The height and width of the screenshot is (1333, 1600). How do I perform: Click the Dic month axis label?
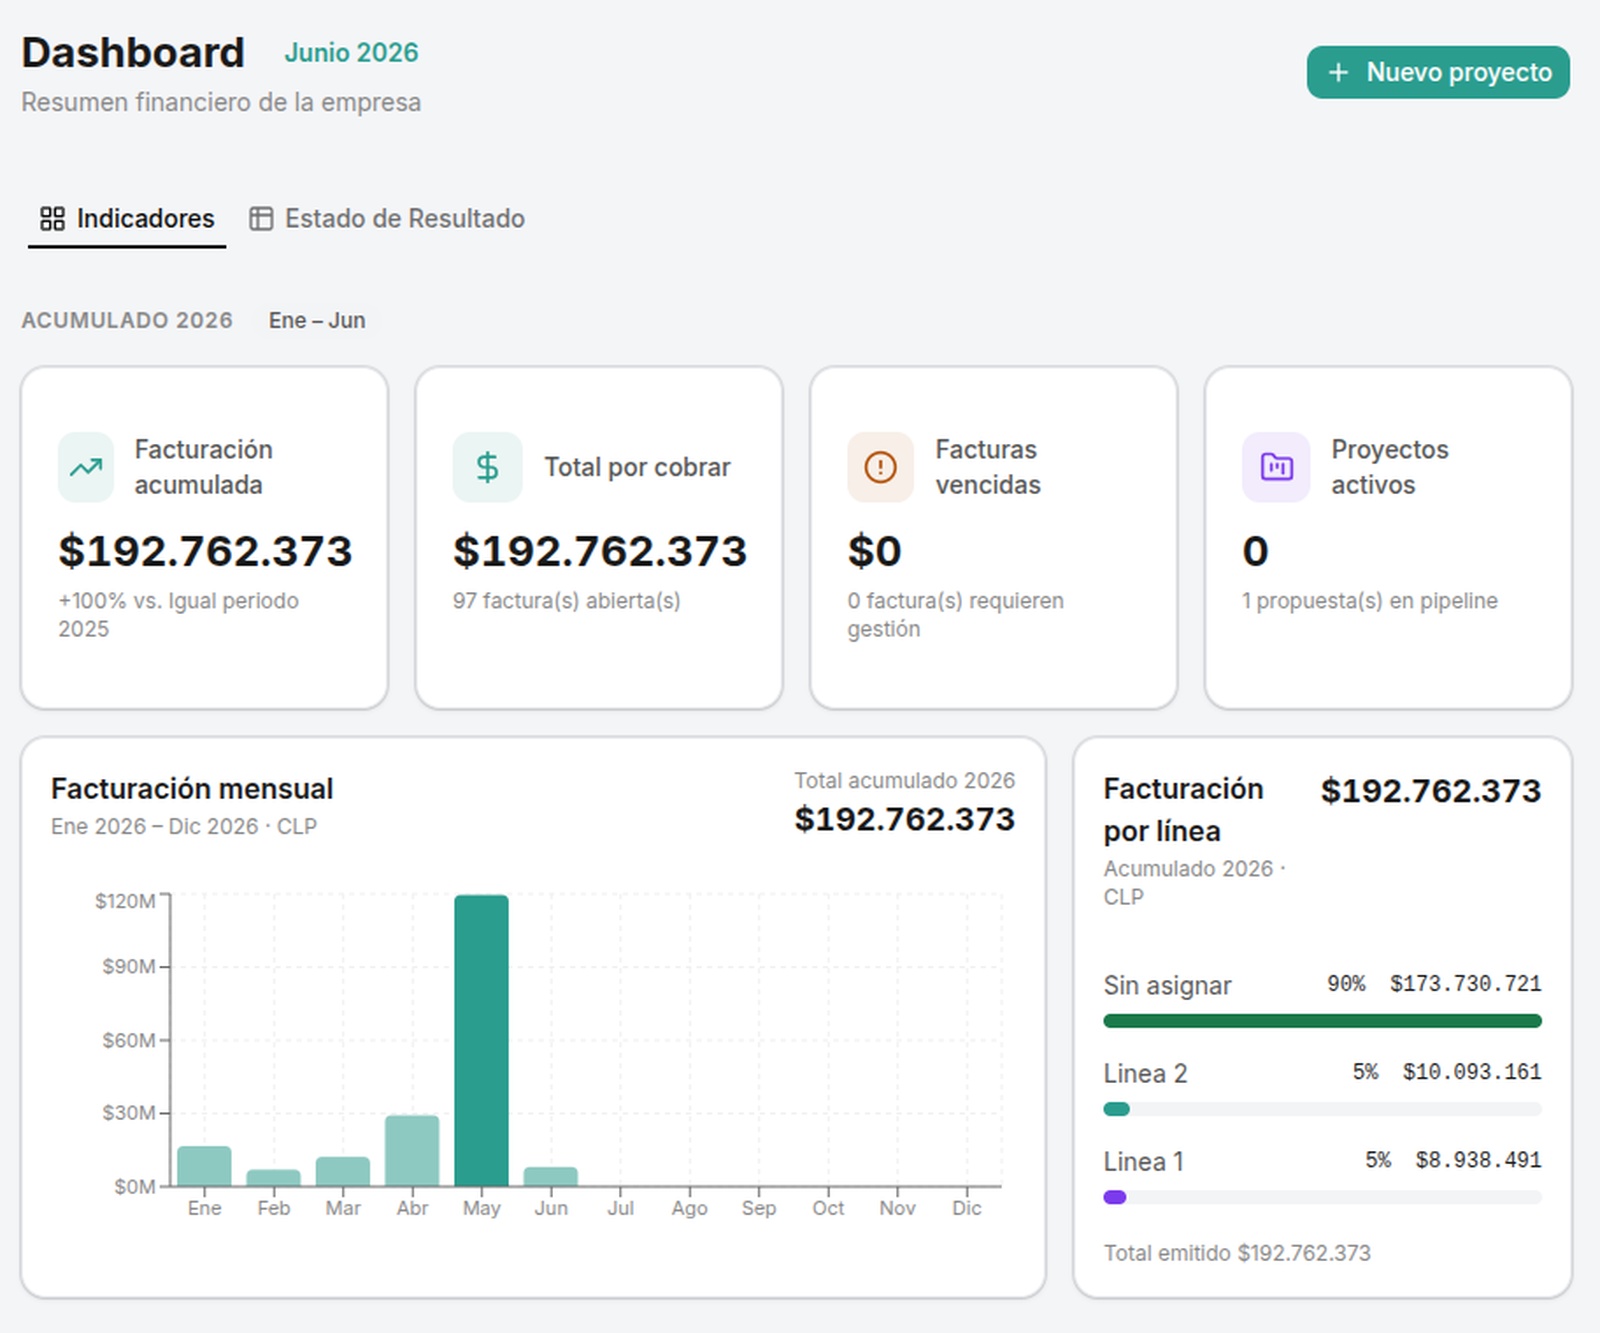click(966, 1208)
